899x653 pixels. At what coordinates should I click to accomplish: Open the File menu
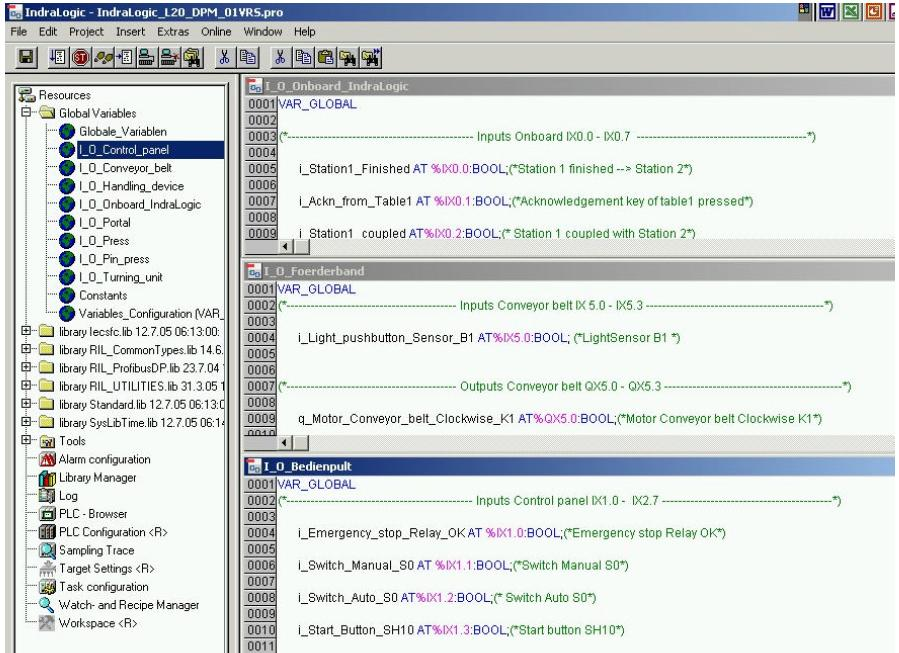tap(18, 32)
